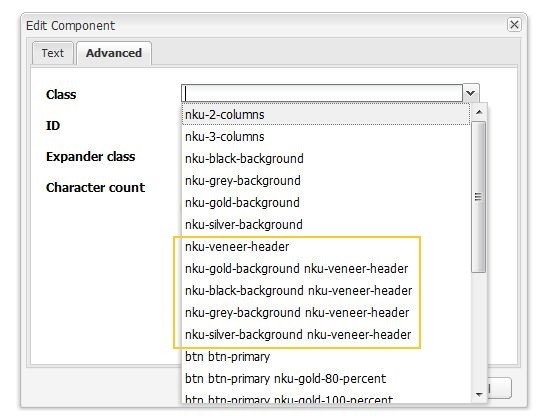The image size is (544, 420).
Task: Select the nku-gold-background option
Action: [325, 203]
